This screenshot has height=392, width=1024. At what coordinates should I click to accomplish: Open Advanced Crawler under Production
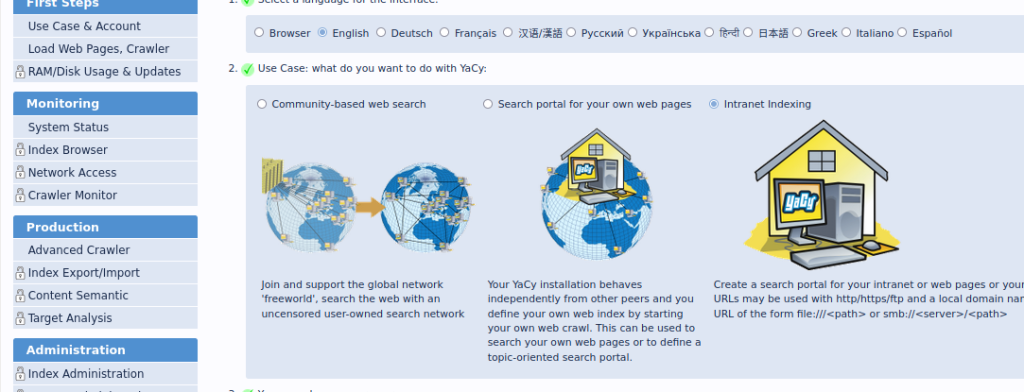(x=105, y=250)
